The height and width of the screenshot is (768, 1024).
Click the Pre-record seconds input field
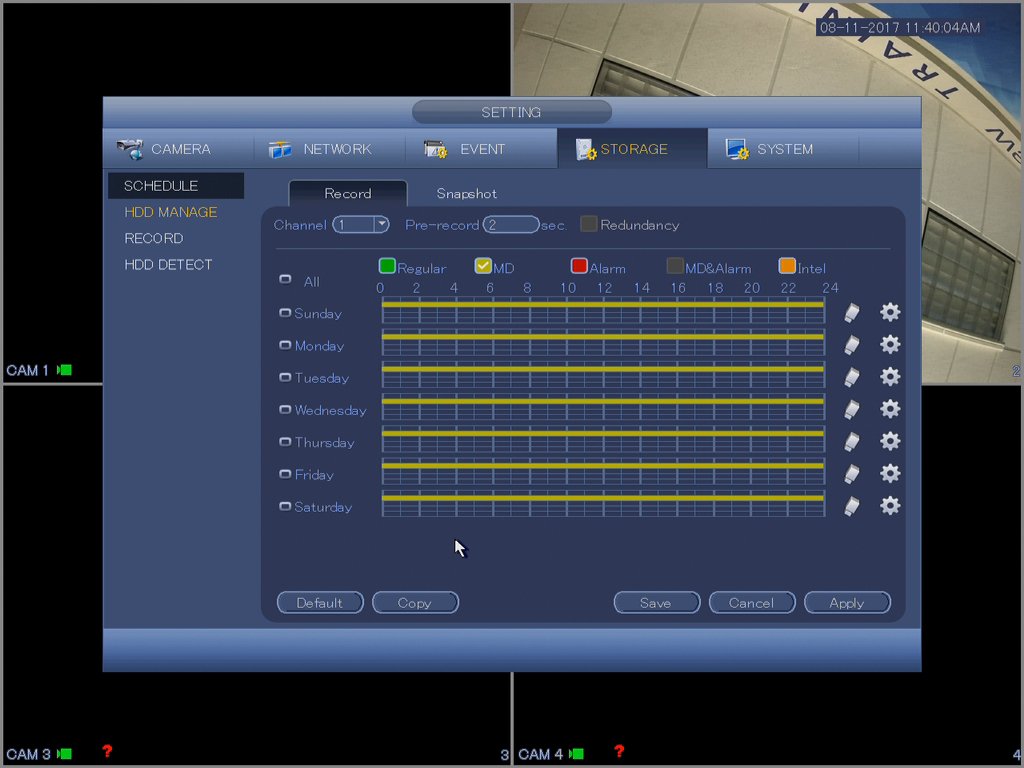coord(510,225)
